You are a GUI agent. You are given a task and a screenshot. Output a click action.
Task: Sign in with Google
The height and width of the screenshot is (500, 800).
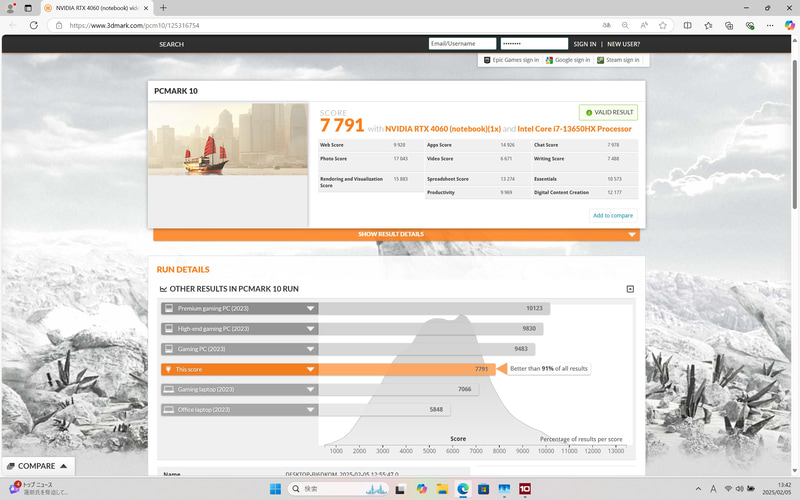point(568,60)
